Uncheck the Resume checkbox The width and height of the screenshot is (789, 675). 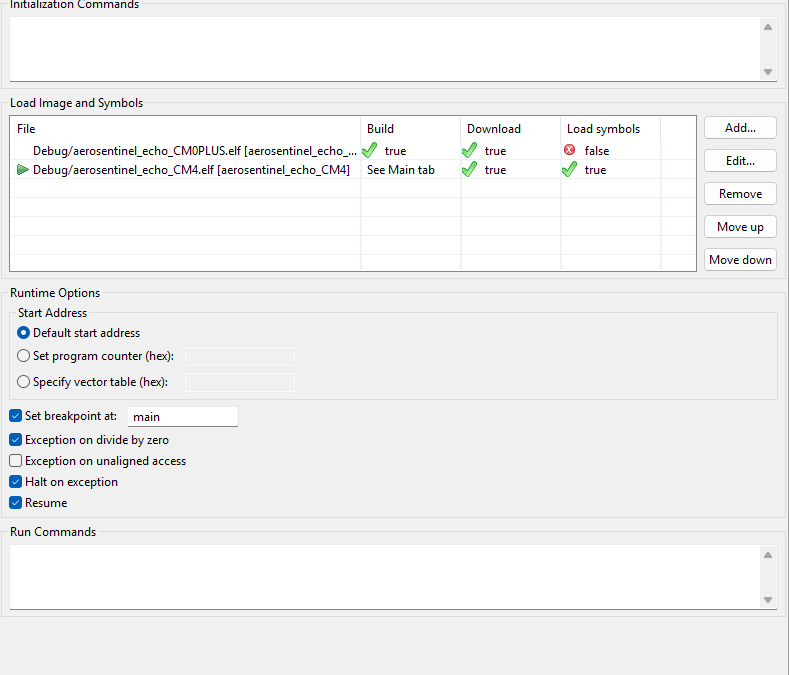point(16,503)
